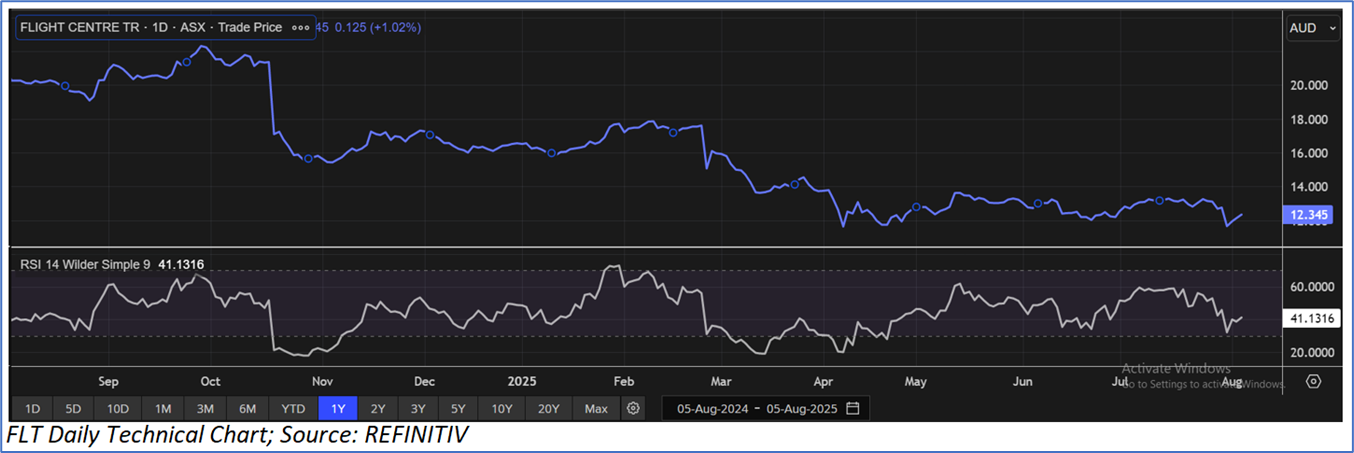
Task: Select the 3M time range
Action: pos(205,408)
